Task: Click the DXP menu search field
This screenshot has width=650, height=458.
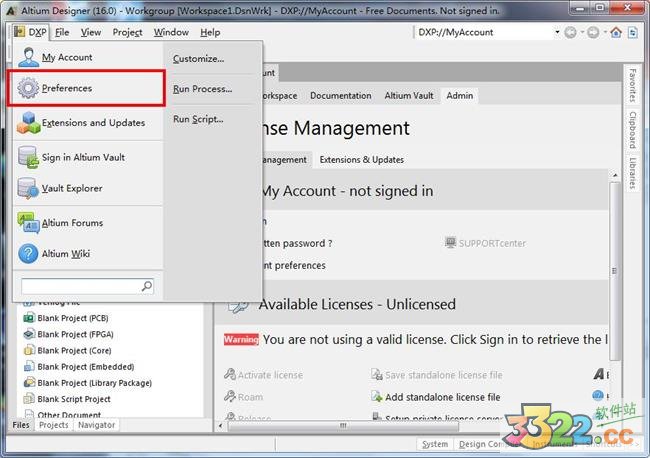Action: click(87, 286)
